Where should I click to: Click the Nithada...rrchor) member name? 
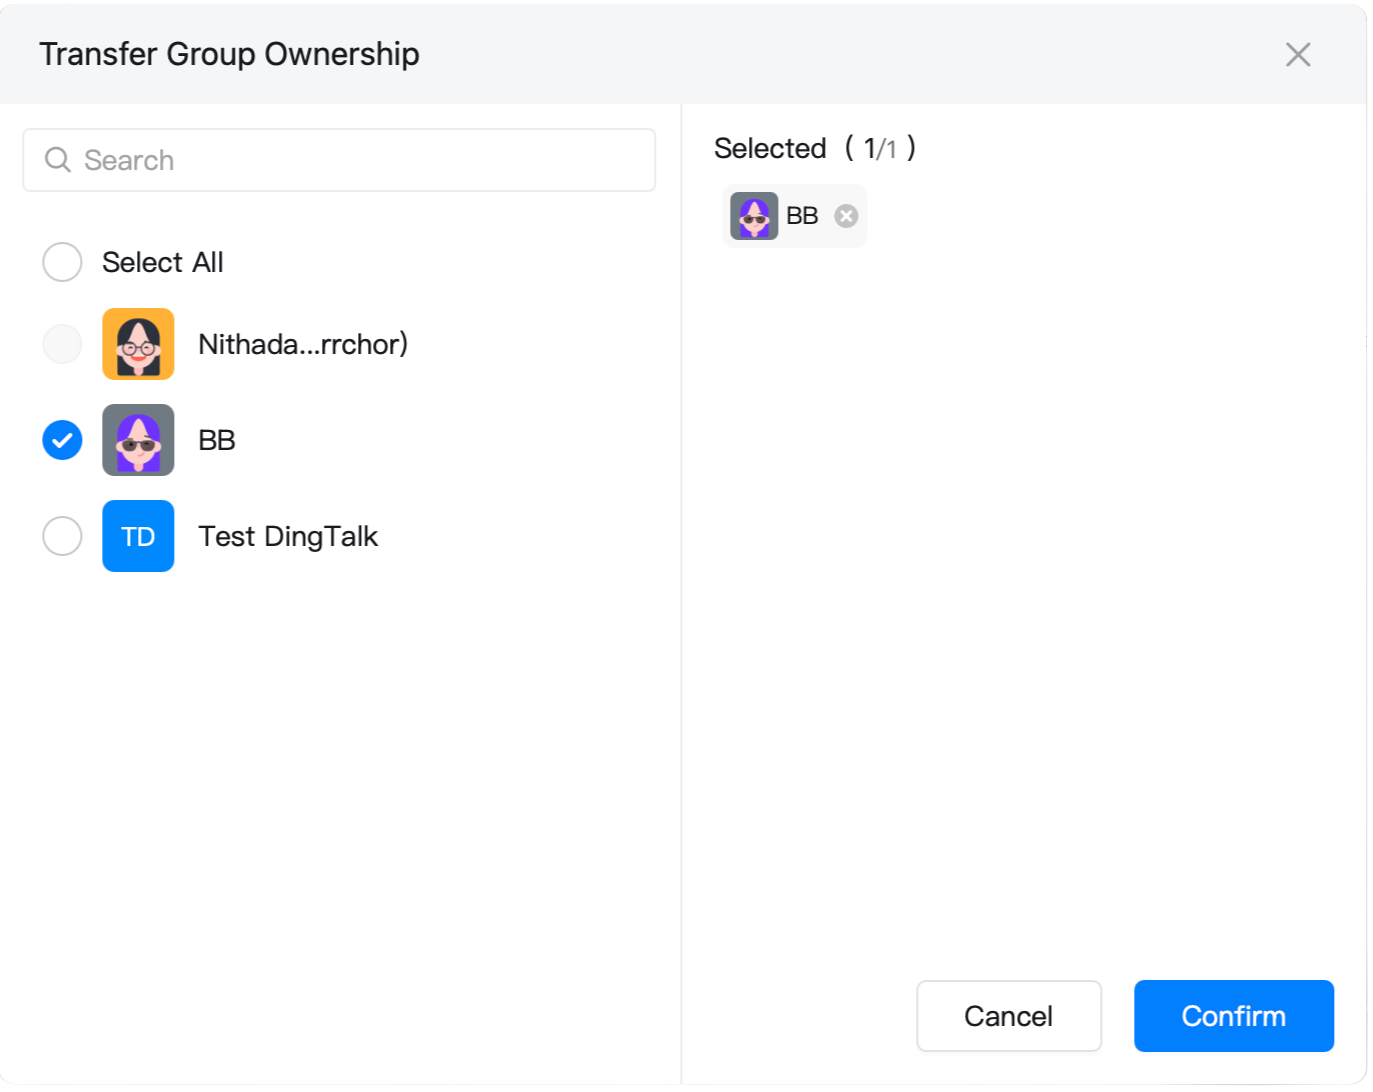pyautogui.click(x=303, y=344)
